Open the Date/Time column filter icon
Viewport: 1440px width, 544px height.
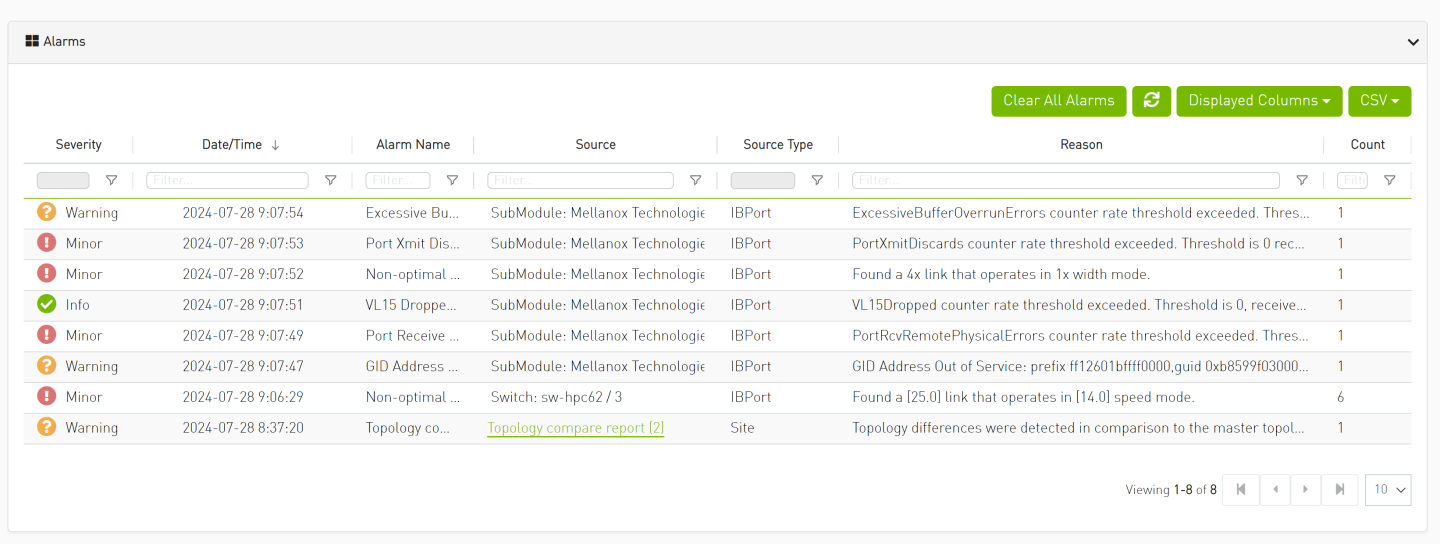330,181
